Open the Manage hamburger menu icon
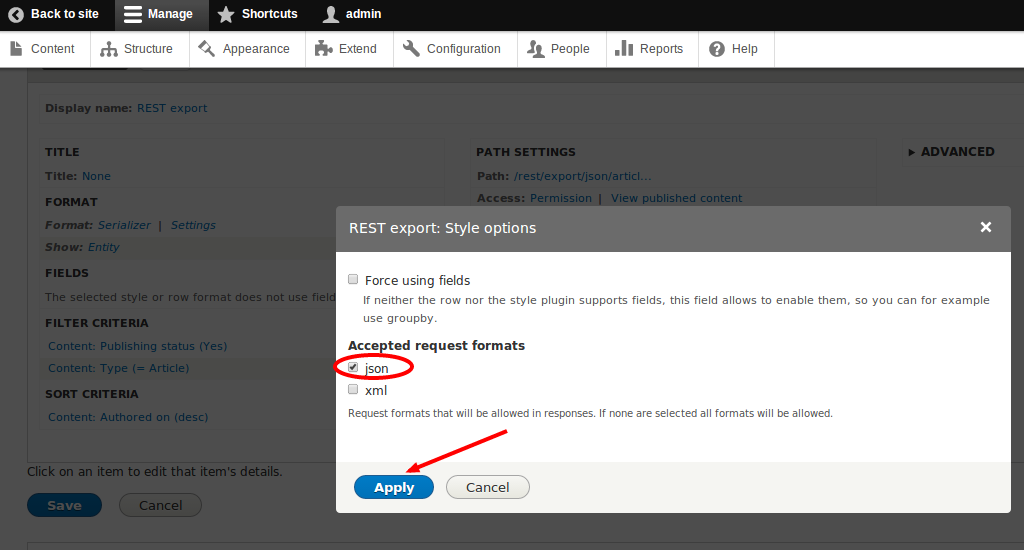This screenshot has width=1024, height=550. [x=133, y=14]
